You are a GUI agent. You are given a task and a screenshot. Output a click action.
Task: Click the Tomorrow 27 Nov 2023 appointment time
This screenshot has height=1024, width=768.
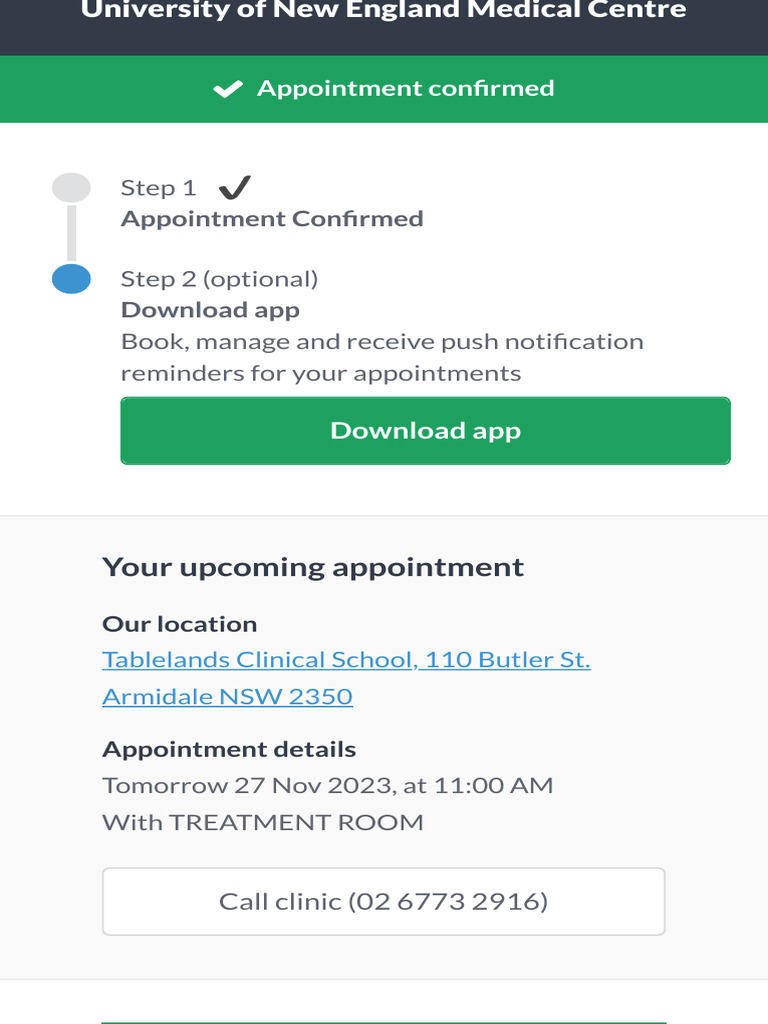[x=327, y=785]
